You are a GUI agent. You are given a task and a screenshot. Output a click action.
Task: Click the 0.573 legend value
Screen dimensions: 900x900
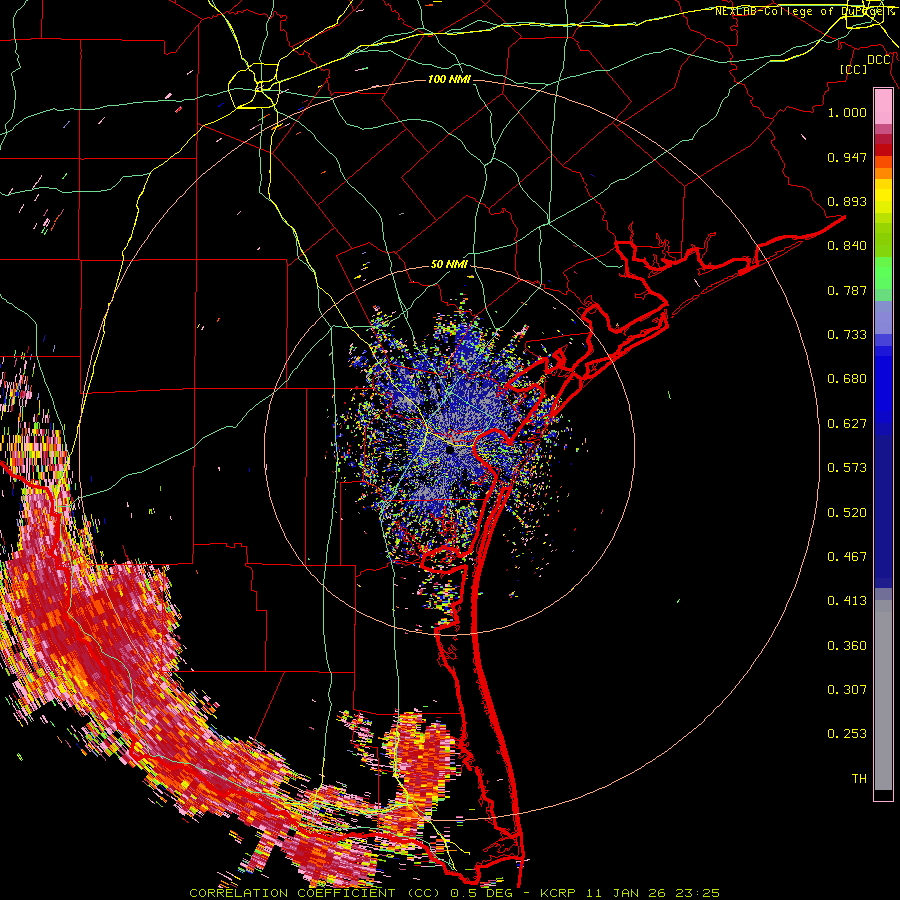[847, 468]
